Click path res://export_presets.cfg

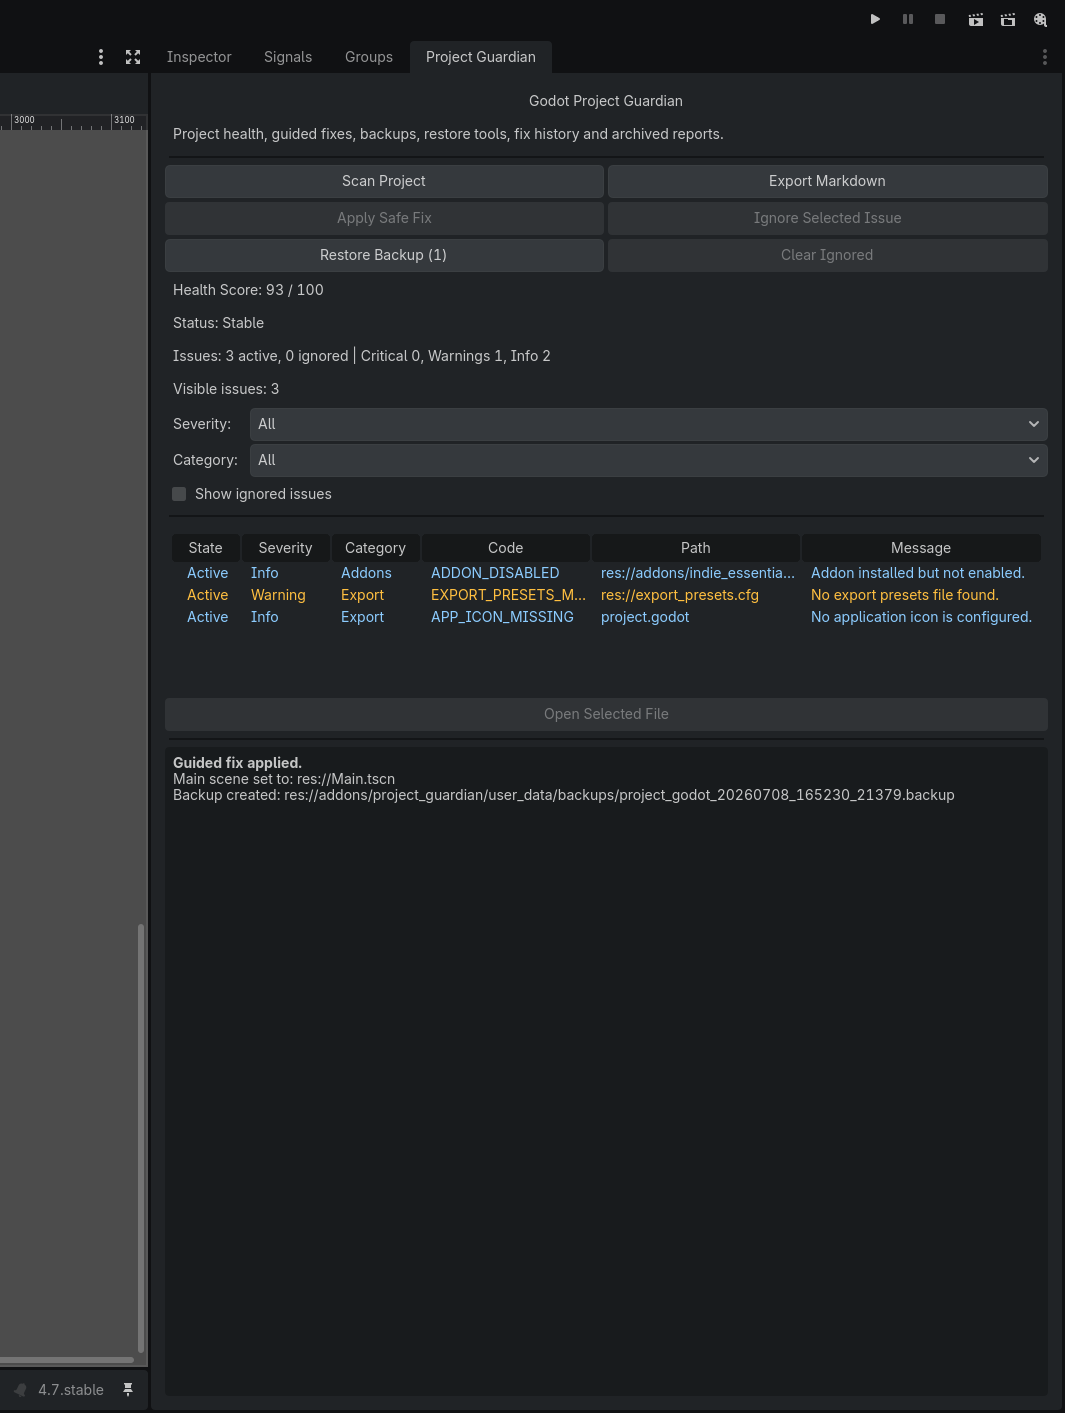tap(680, 595)
